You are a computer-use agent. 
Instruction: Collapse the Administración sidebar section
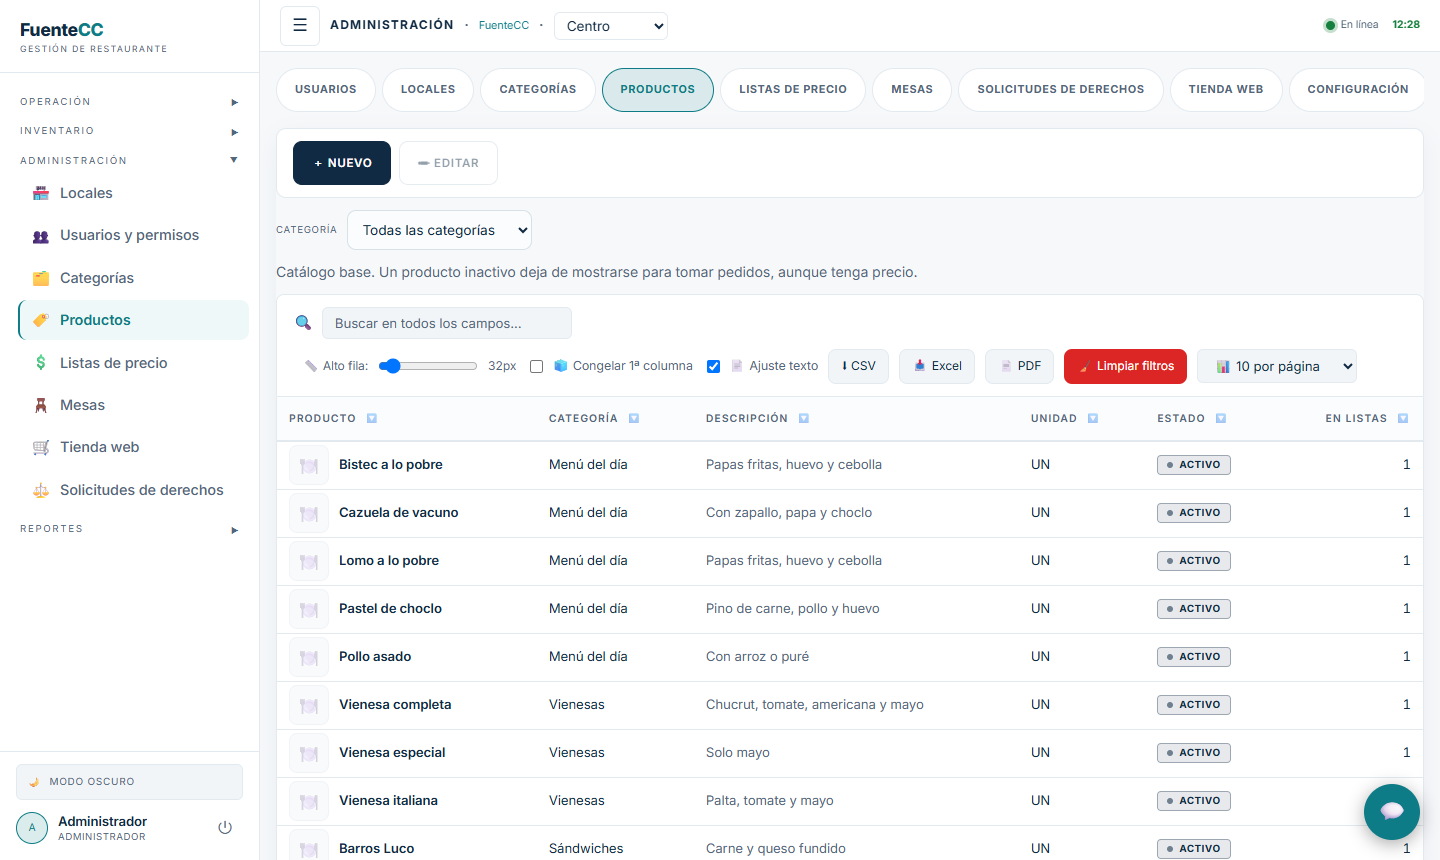point(129,160)
